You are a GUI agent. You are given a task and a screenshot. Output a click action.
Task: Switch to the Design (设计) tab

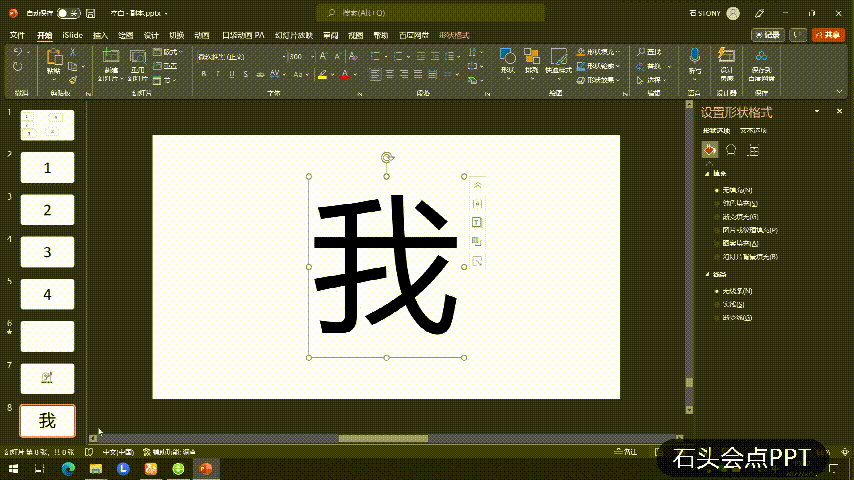coord(151,35)
